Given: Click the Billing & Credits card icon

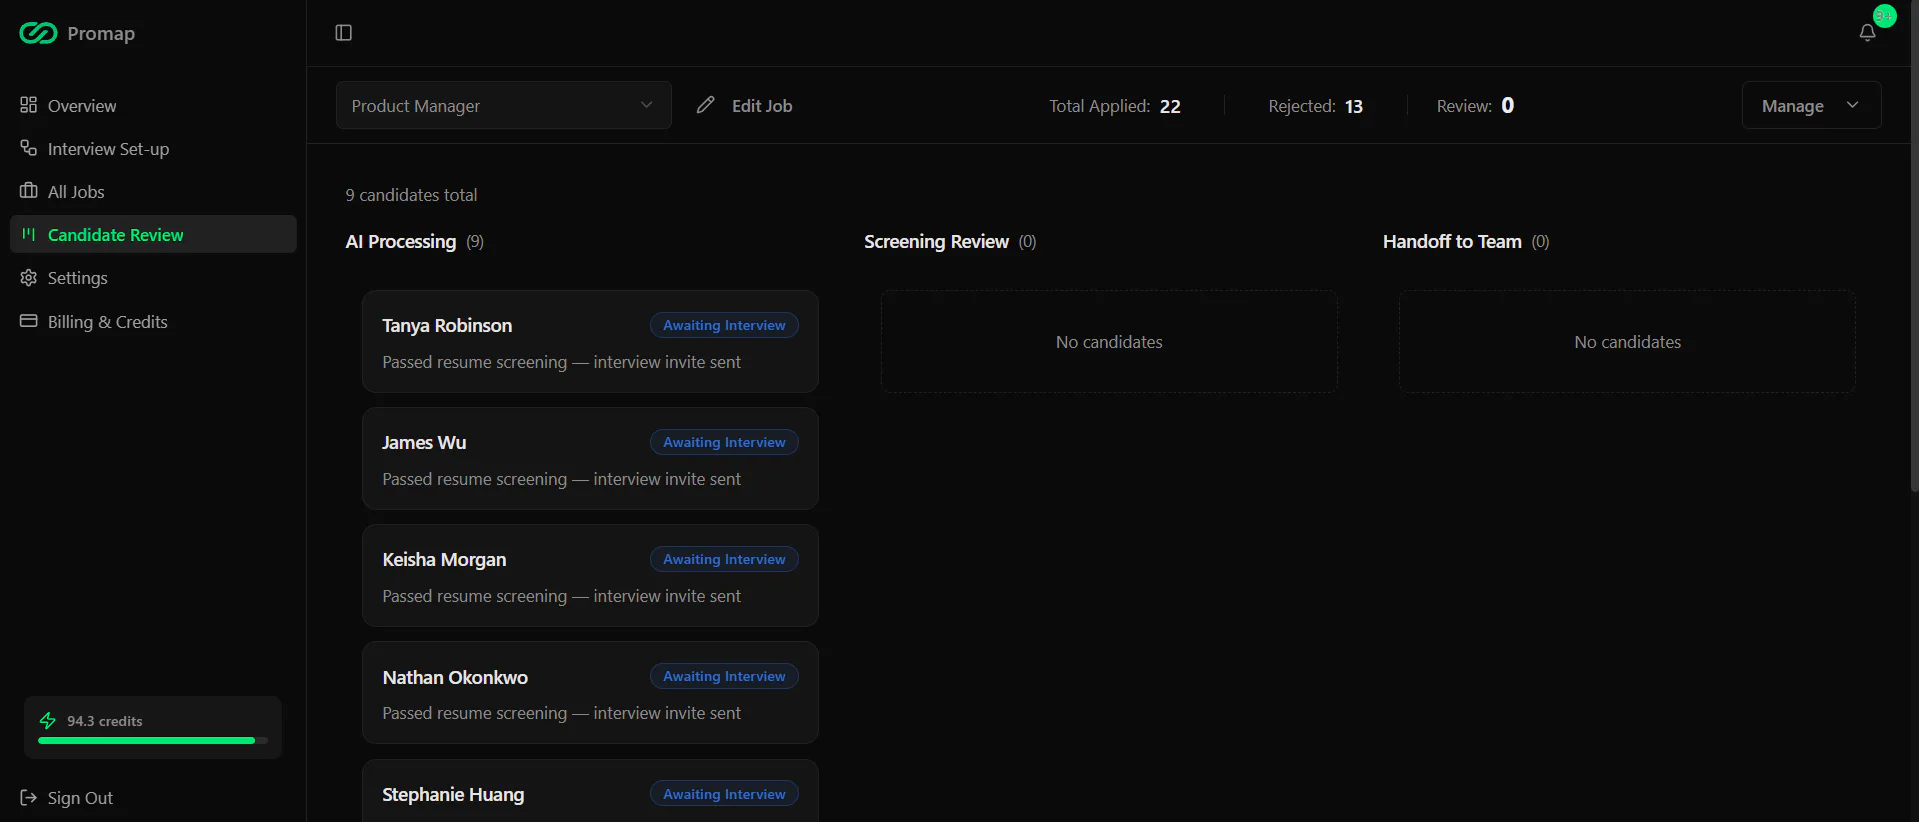Looking at the screenshot, I should [29, 321].
